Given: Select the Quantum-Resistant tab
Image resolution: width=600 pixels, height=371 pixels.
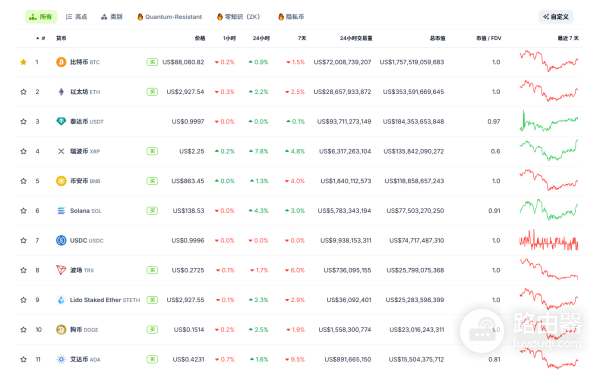Looking at the screenshot, I should (x=170, y=17).
